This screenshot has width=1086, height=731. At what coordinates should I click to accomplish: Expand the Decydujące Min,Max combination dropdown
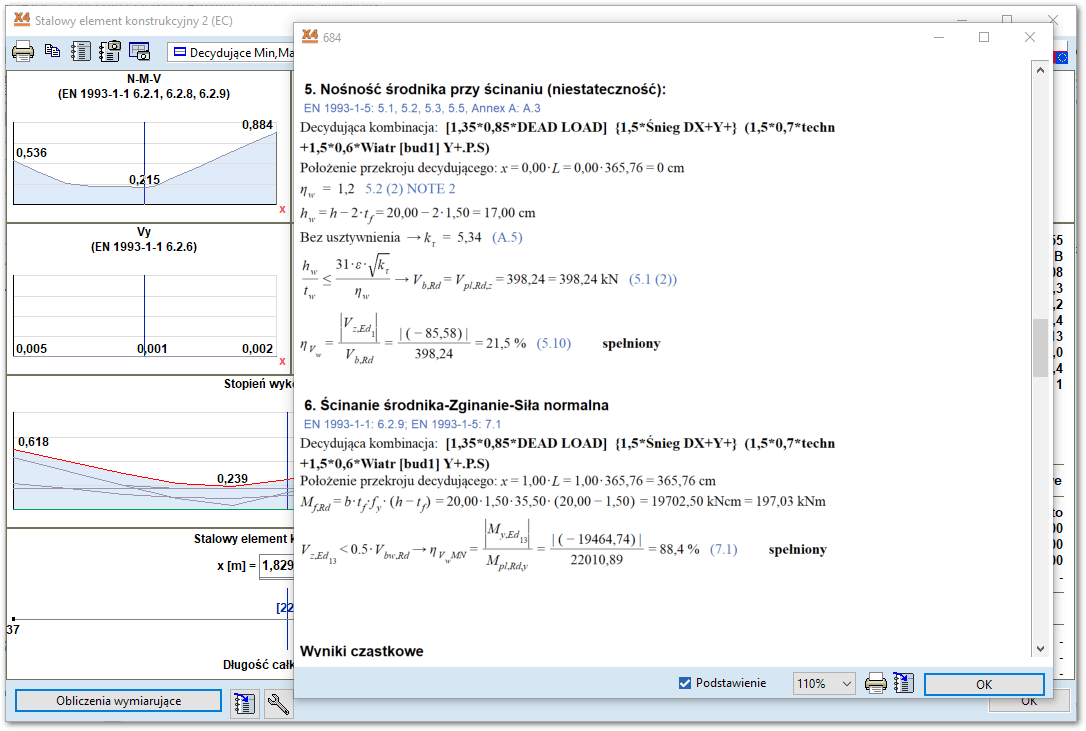(x=230, y=51)
